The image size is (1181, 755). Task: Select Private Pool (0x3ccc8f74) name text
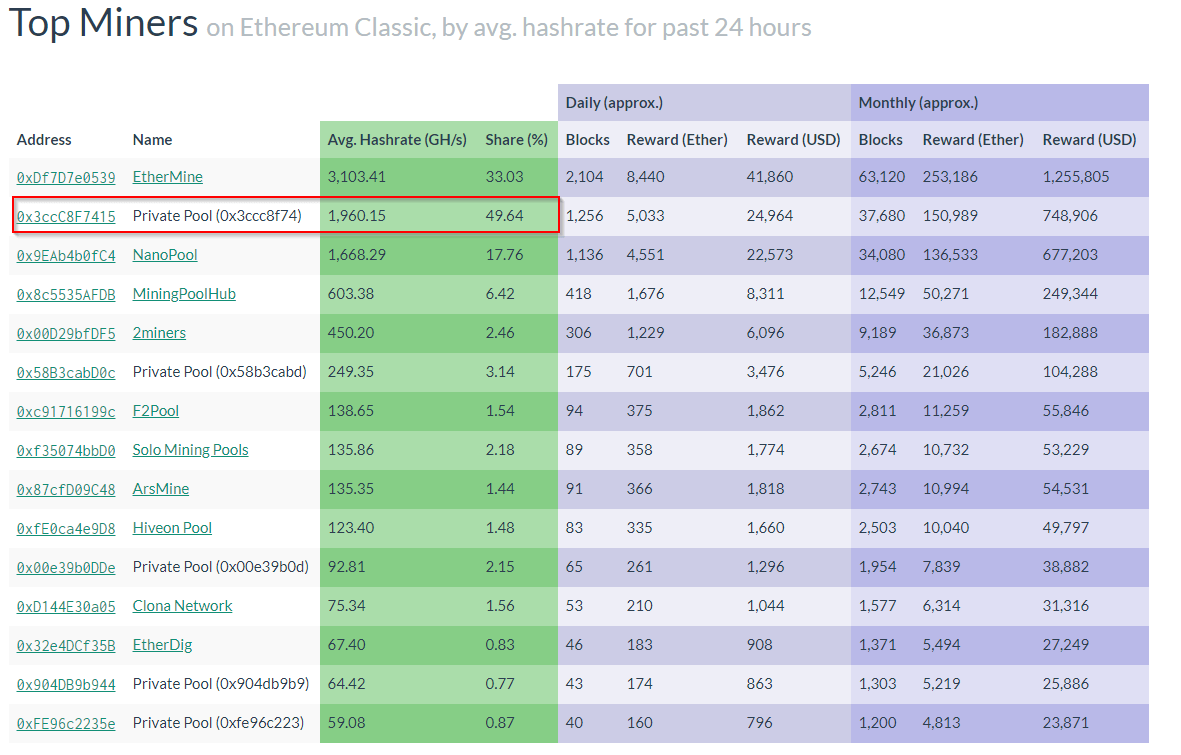tap(217, 216)
